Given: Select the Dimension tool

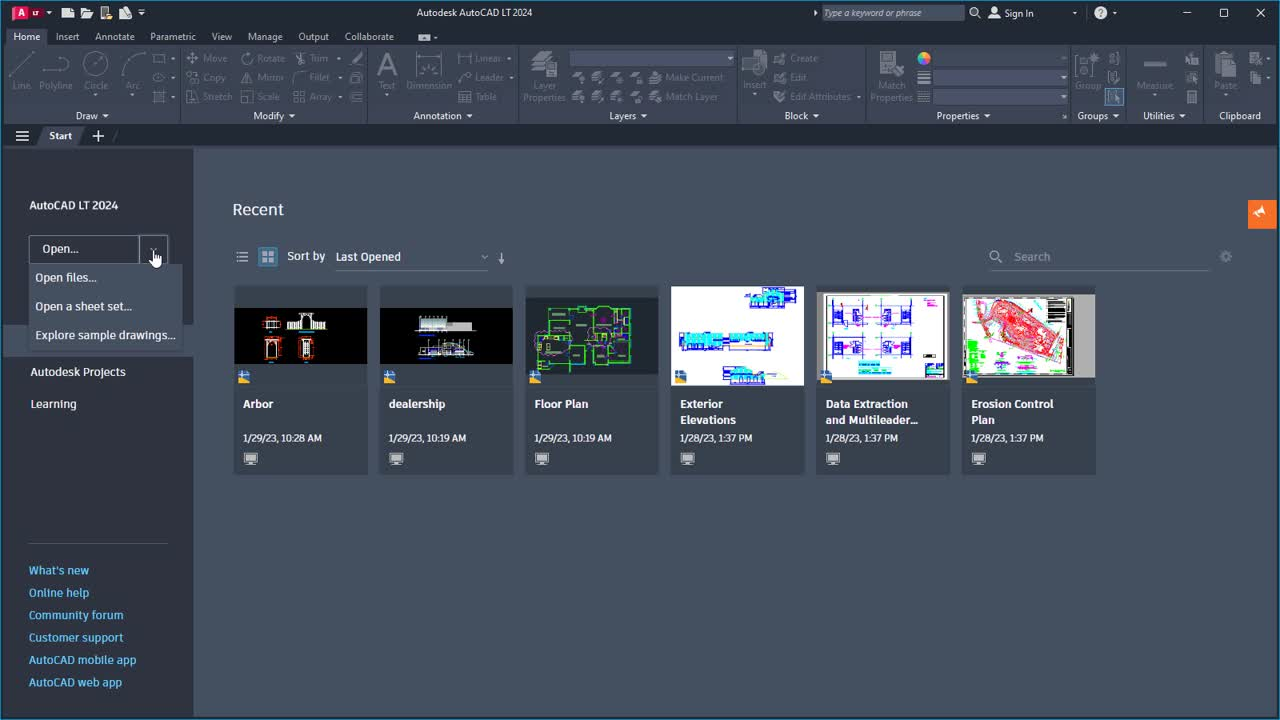Looking at the screenshot, I should (429, 72).
